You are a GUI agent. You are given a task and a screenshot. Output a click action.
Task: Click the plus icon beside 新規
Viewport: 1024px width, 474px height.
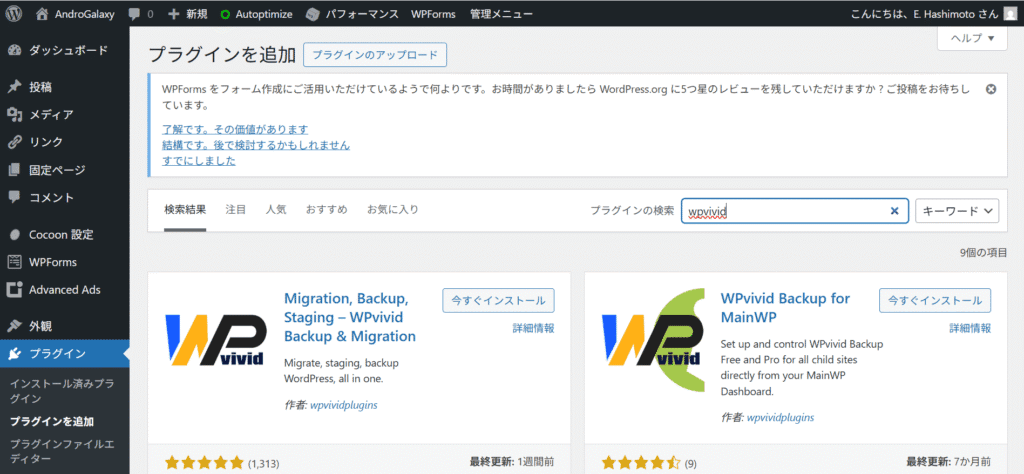tap(174, 13)
